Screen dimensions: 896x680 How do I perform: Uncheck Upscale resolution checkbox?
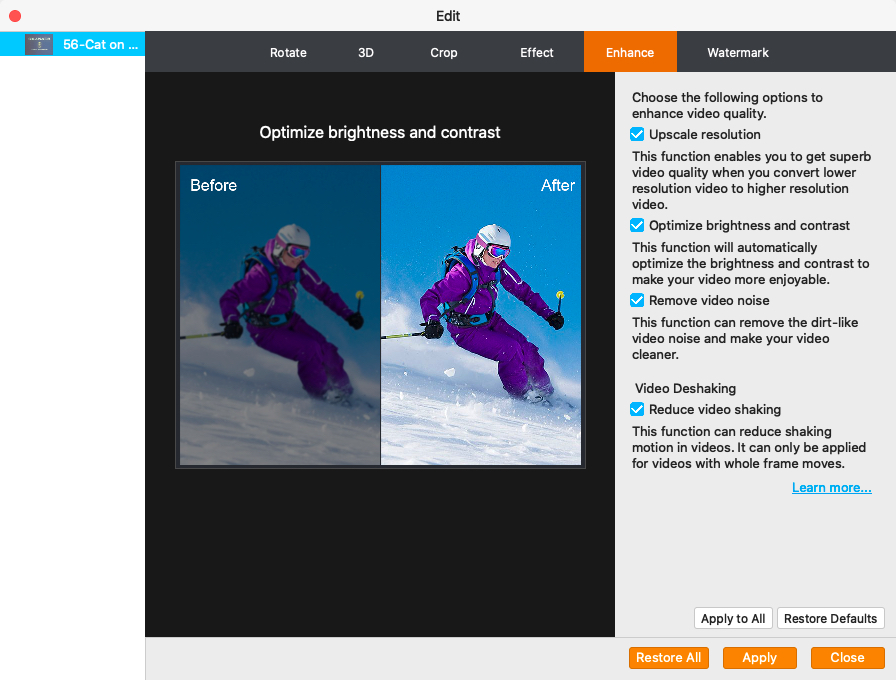637,134
